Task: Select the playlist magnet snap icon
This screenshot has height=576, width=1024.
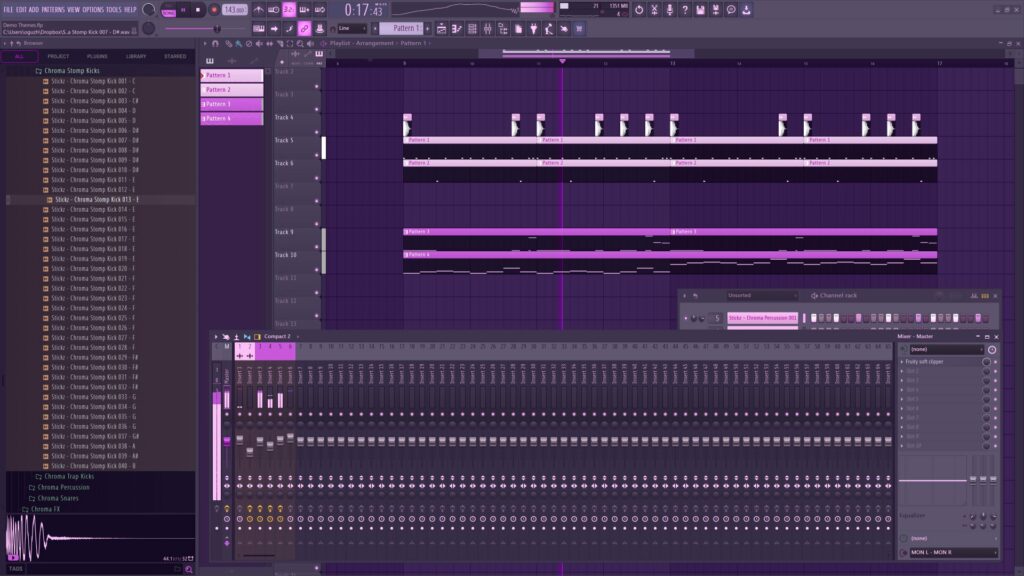Action: pos(216,44)
